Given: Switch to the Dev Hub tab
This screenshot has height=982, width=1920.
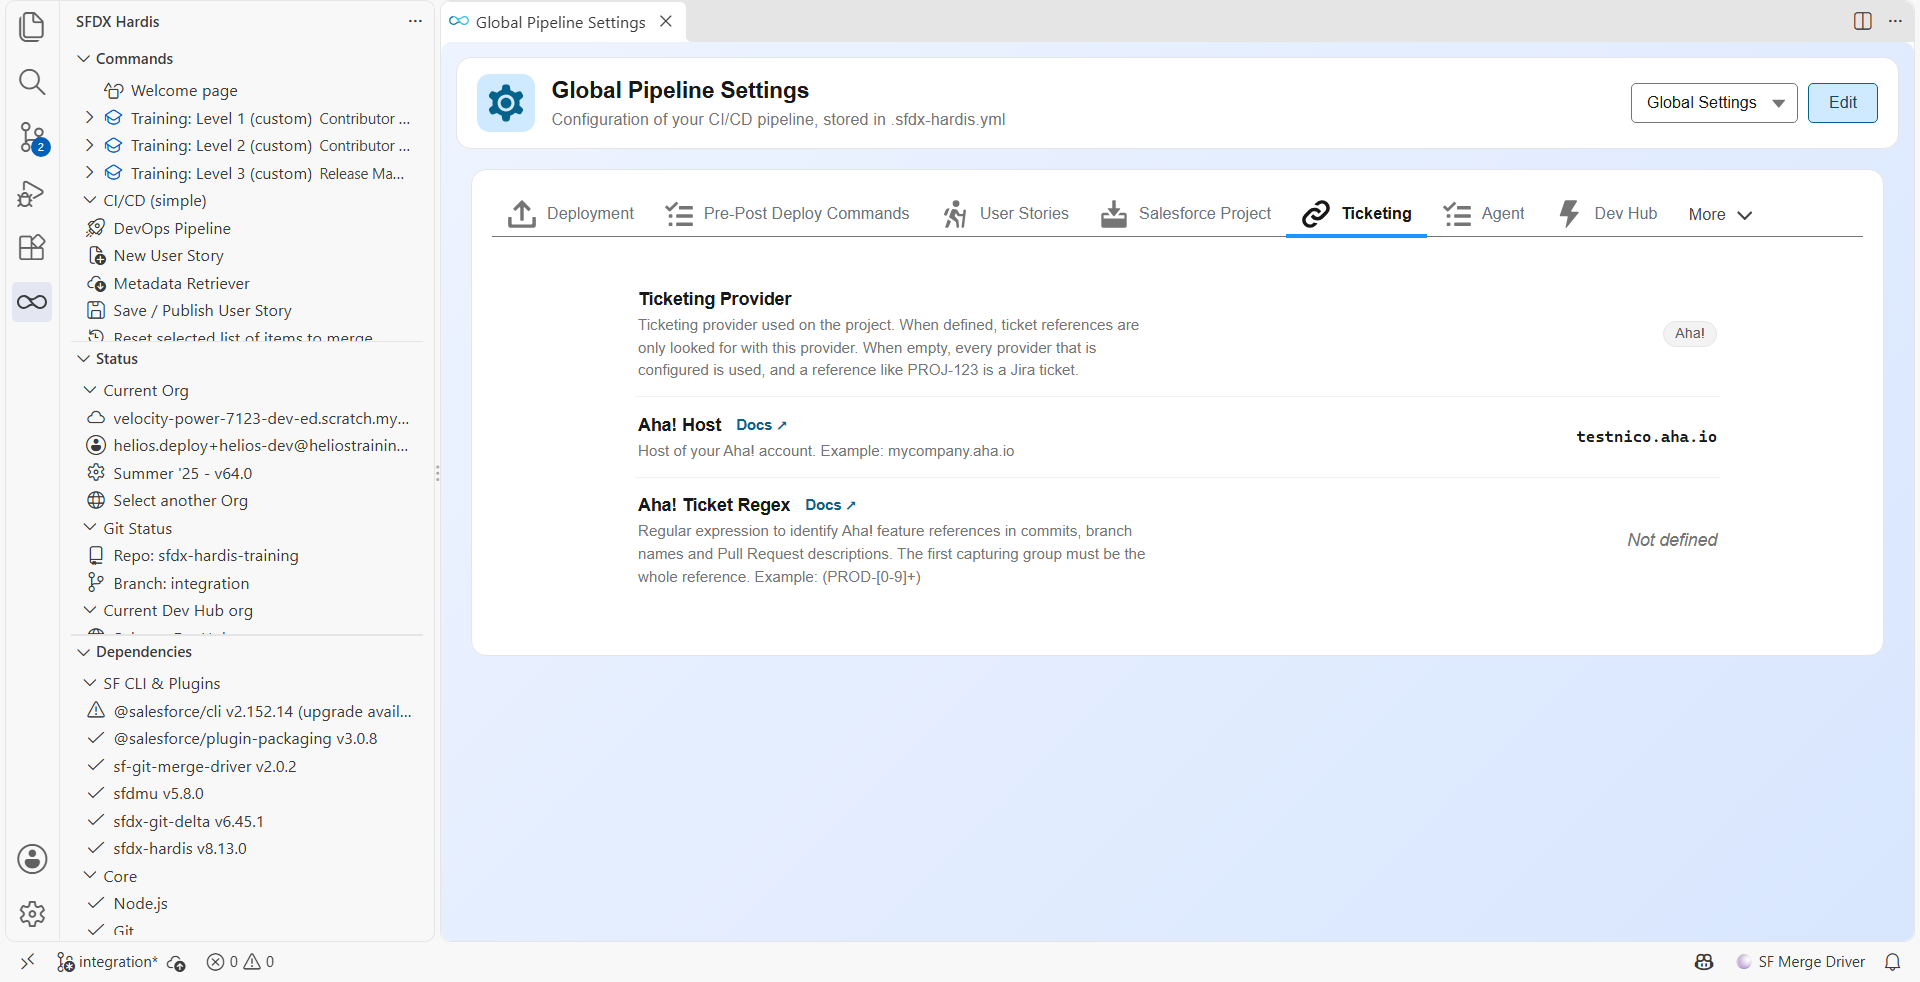Looking at the screenshot, I should click(x=1607, y=213).
